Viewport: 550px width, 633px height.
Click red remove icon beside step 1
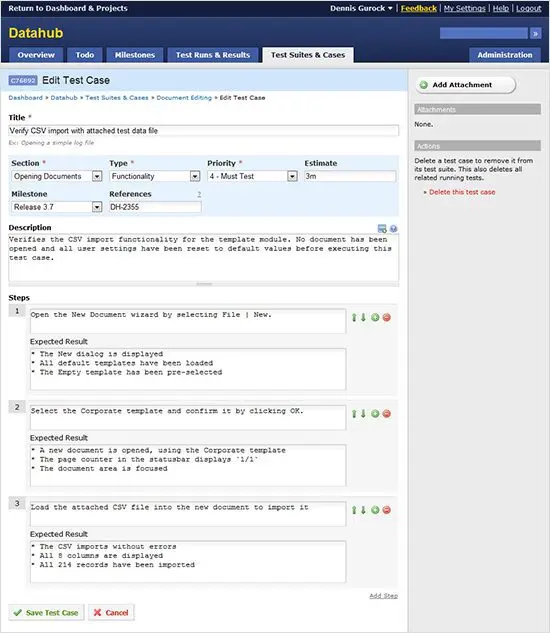[386, 317]
